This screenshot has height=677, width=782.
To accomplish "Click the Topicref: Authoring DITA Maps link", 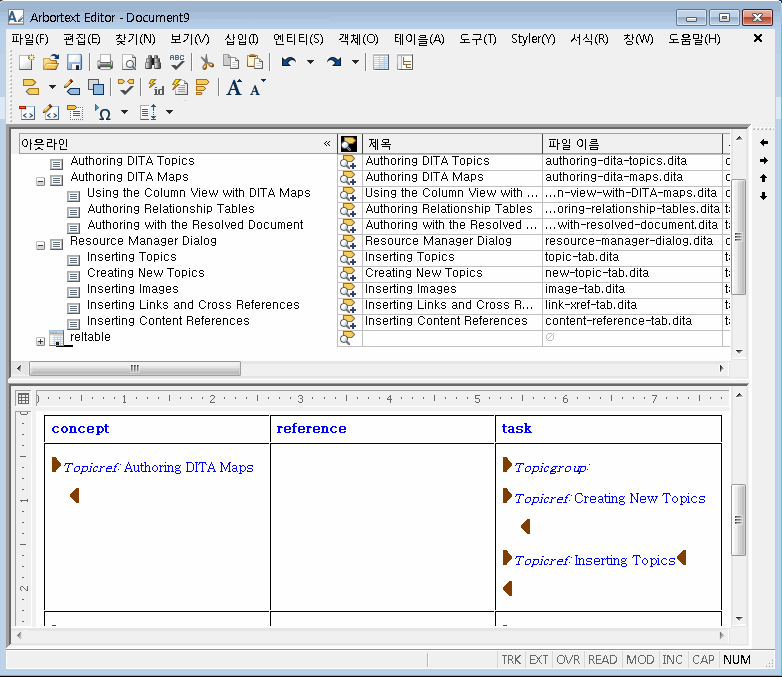I will [158, 467].
